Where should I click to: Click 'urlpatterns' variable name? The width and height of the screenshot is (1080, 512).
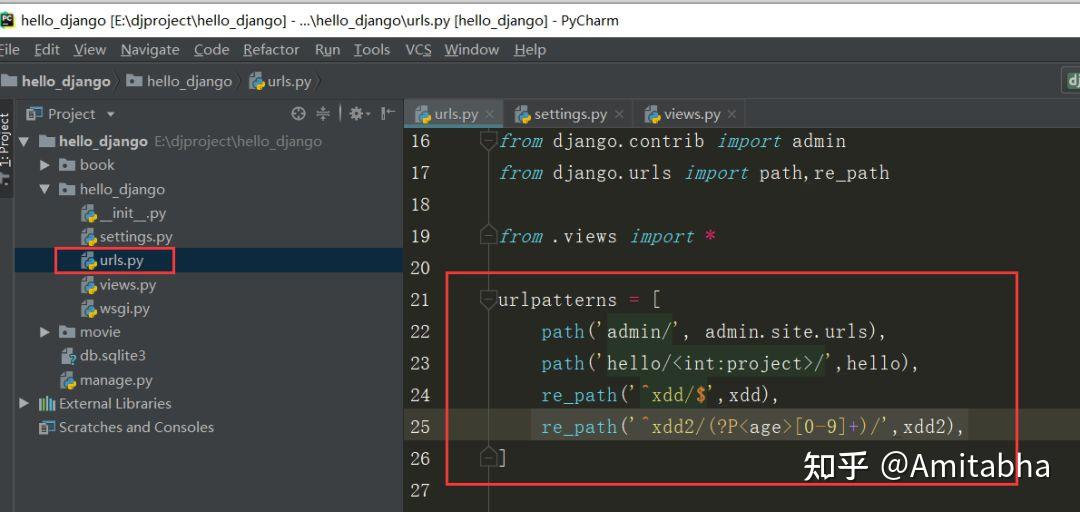click(x=558, y=300)
